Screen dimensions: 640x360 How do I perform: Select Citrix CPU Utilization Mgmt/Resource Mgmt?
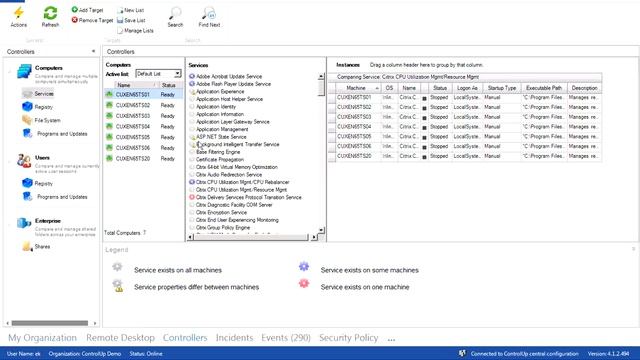[x=238, y=190]
